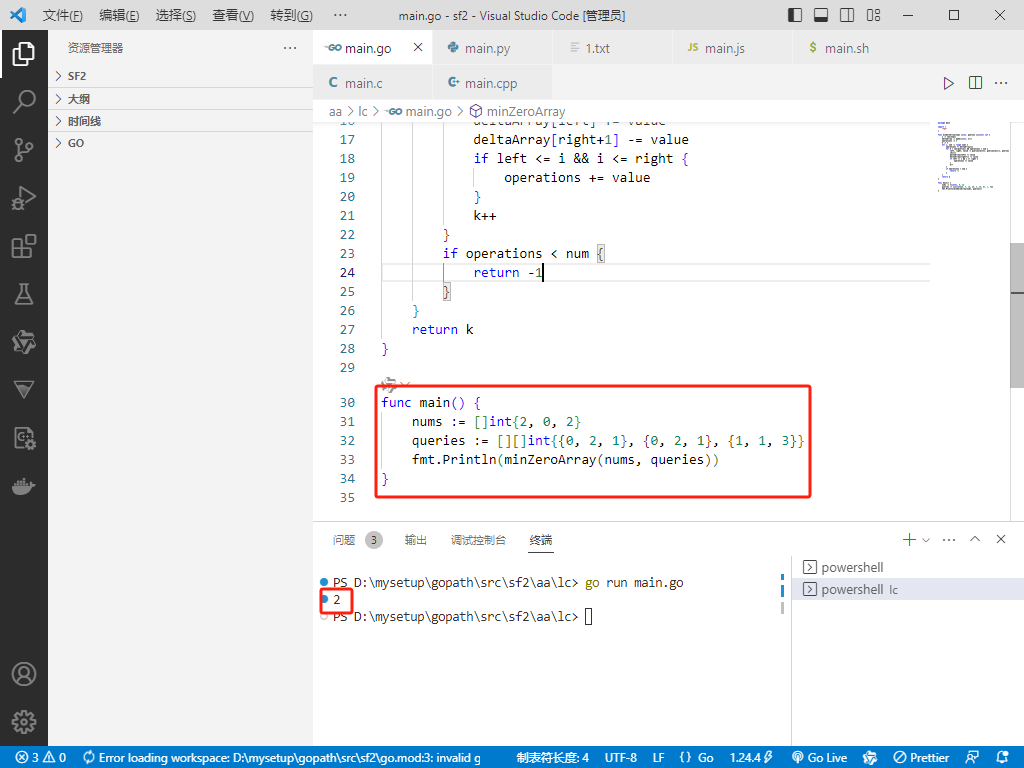Open the notifications bell in status bar
This screenshot has height=768, width=1024.
1003,758
